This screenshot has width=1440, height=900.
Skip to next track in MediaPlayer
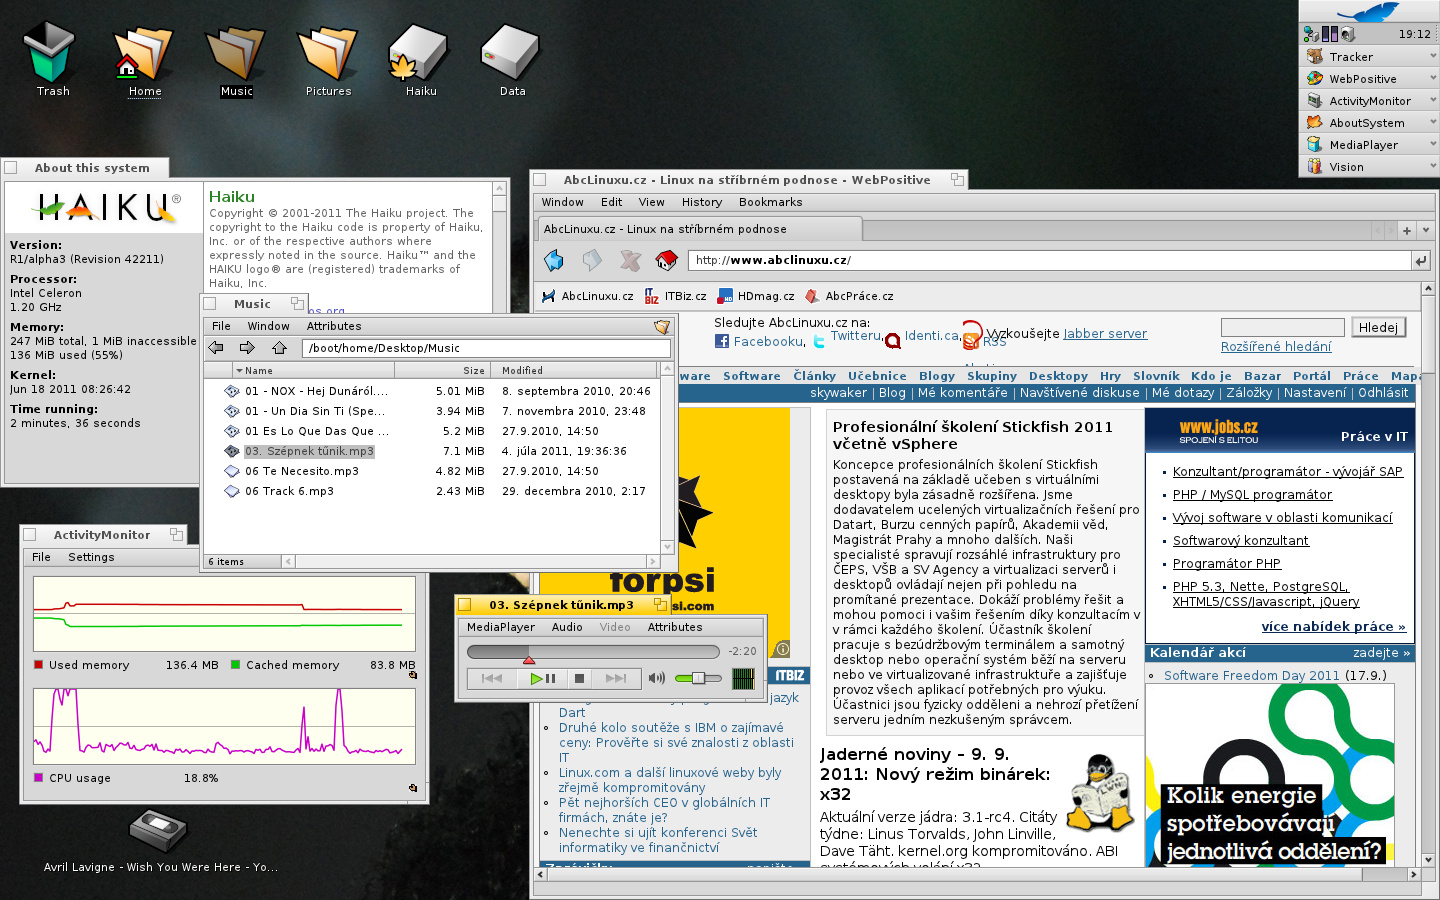(616, 678)
